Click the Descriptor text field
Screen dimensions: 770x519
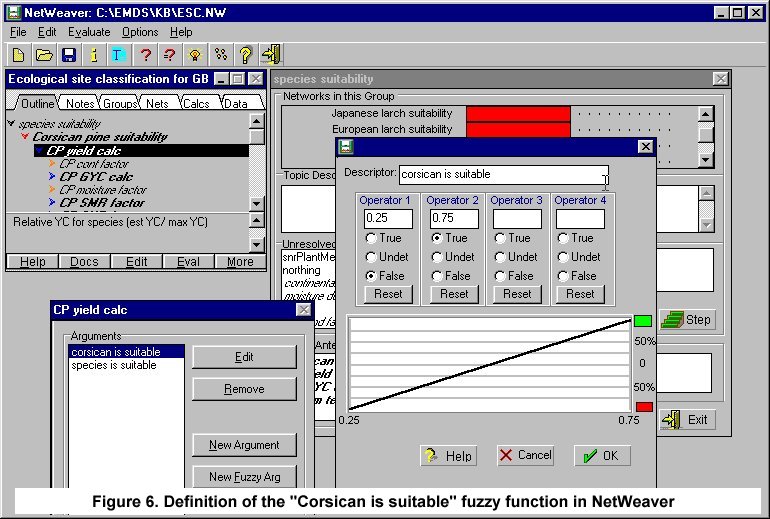pos(504,175)
